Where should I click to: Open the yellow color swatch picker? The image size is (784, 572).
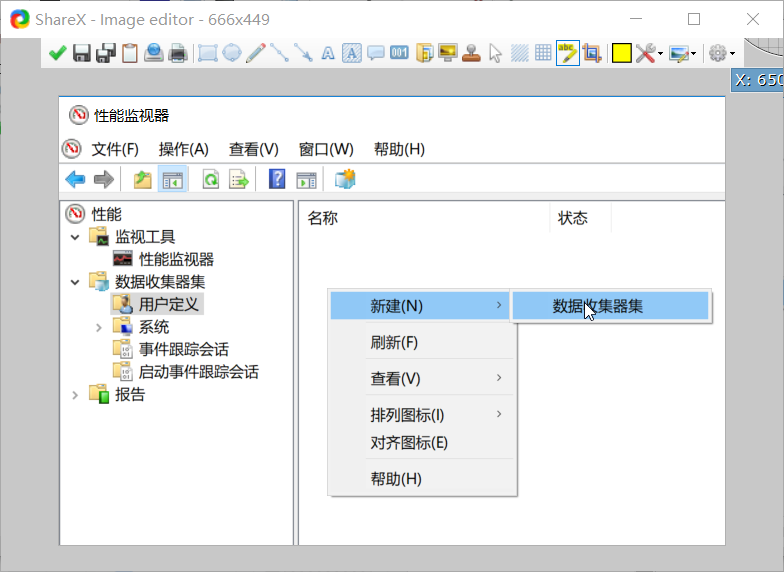(x=621, y=53)
